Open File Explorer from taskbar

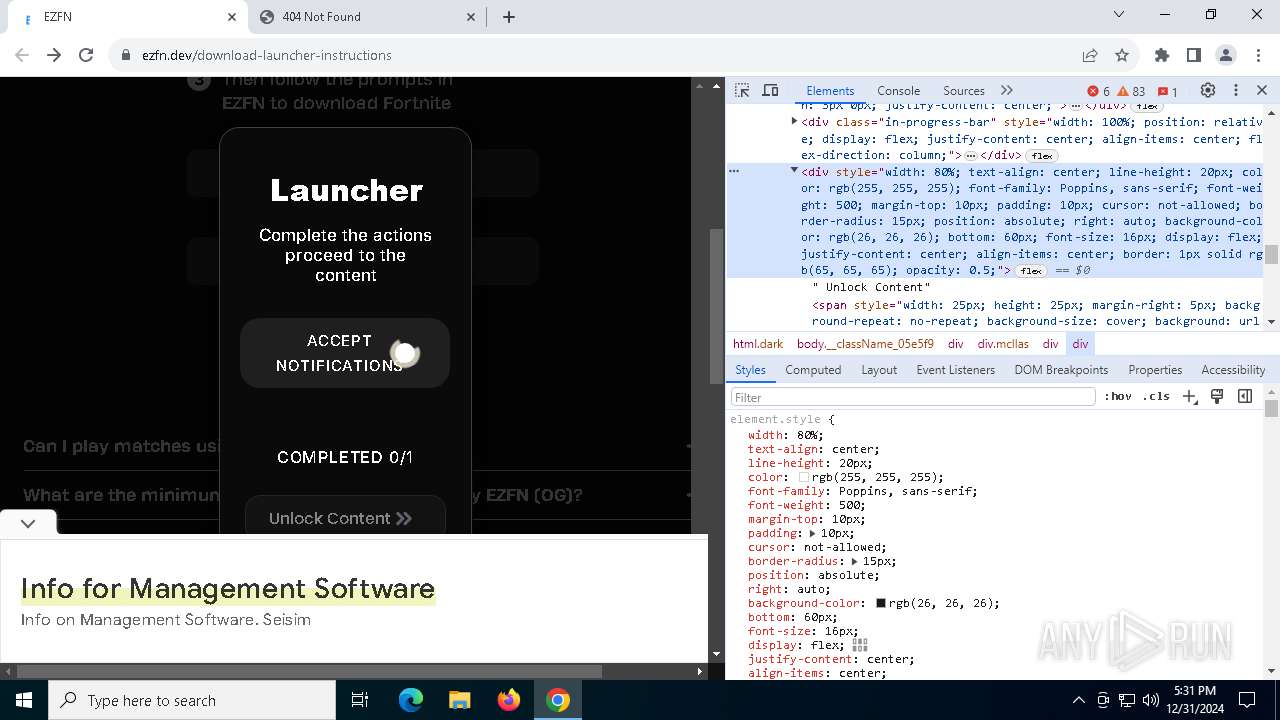tap(460, 700)
